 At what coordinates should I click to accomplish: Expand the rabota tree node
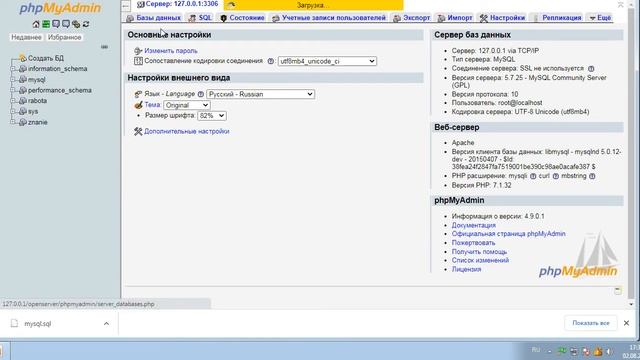click(x=13, y=101)
